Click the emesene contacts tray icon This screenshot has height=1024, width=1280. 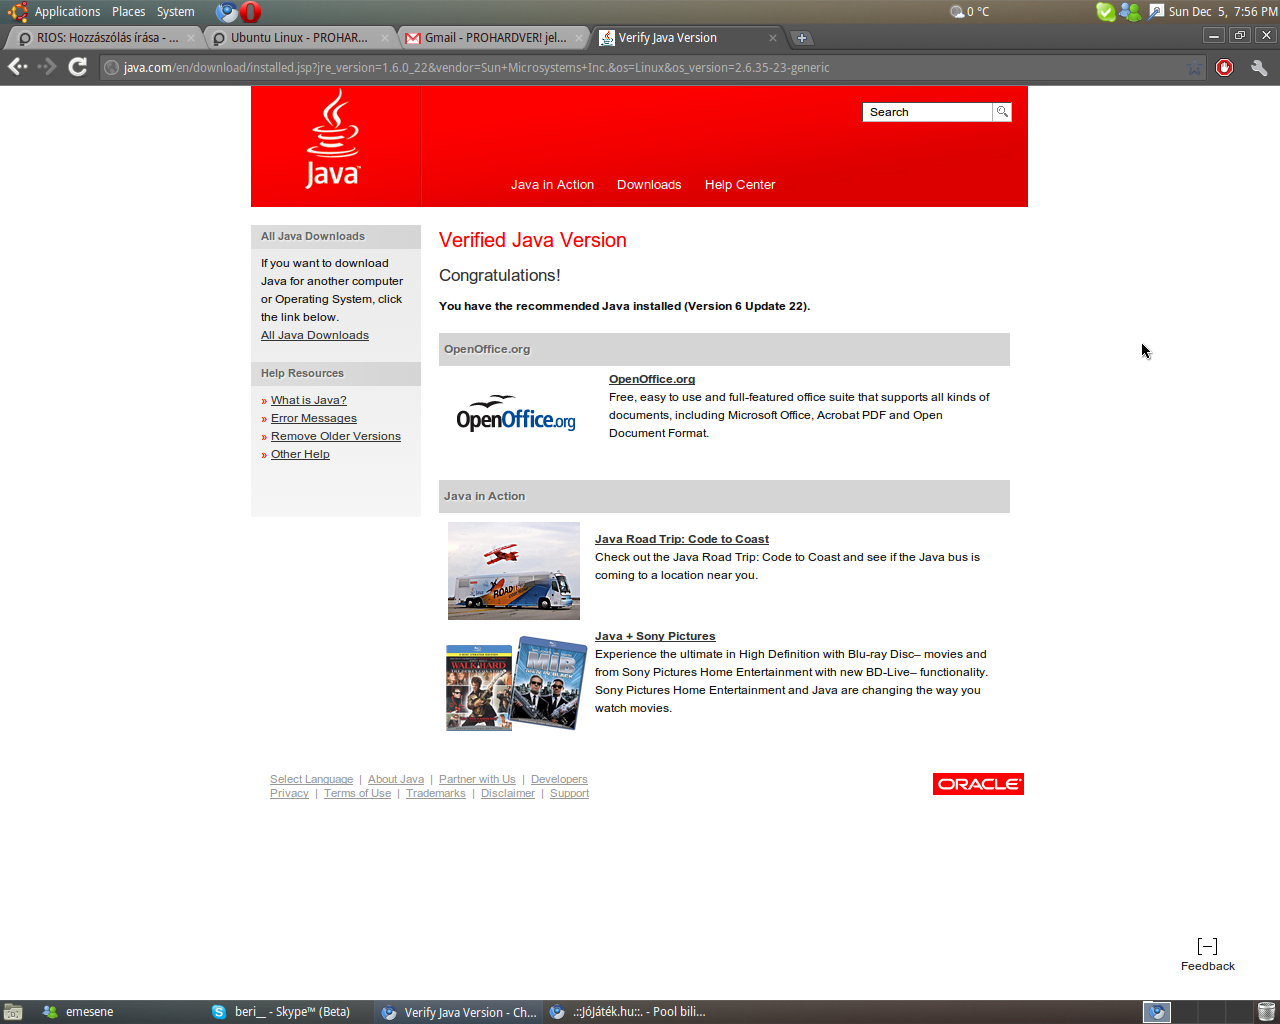[1130, 12]
